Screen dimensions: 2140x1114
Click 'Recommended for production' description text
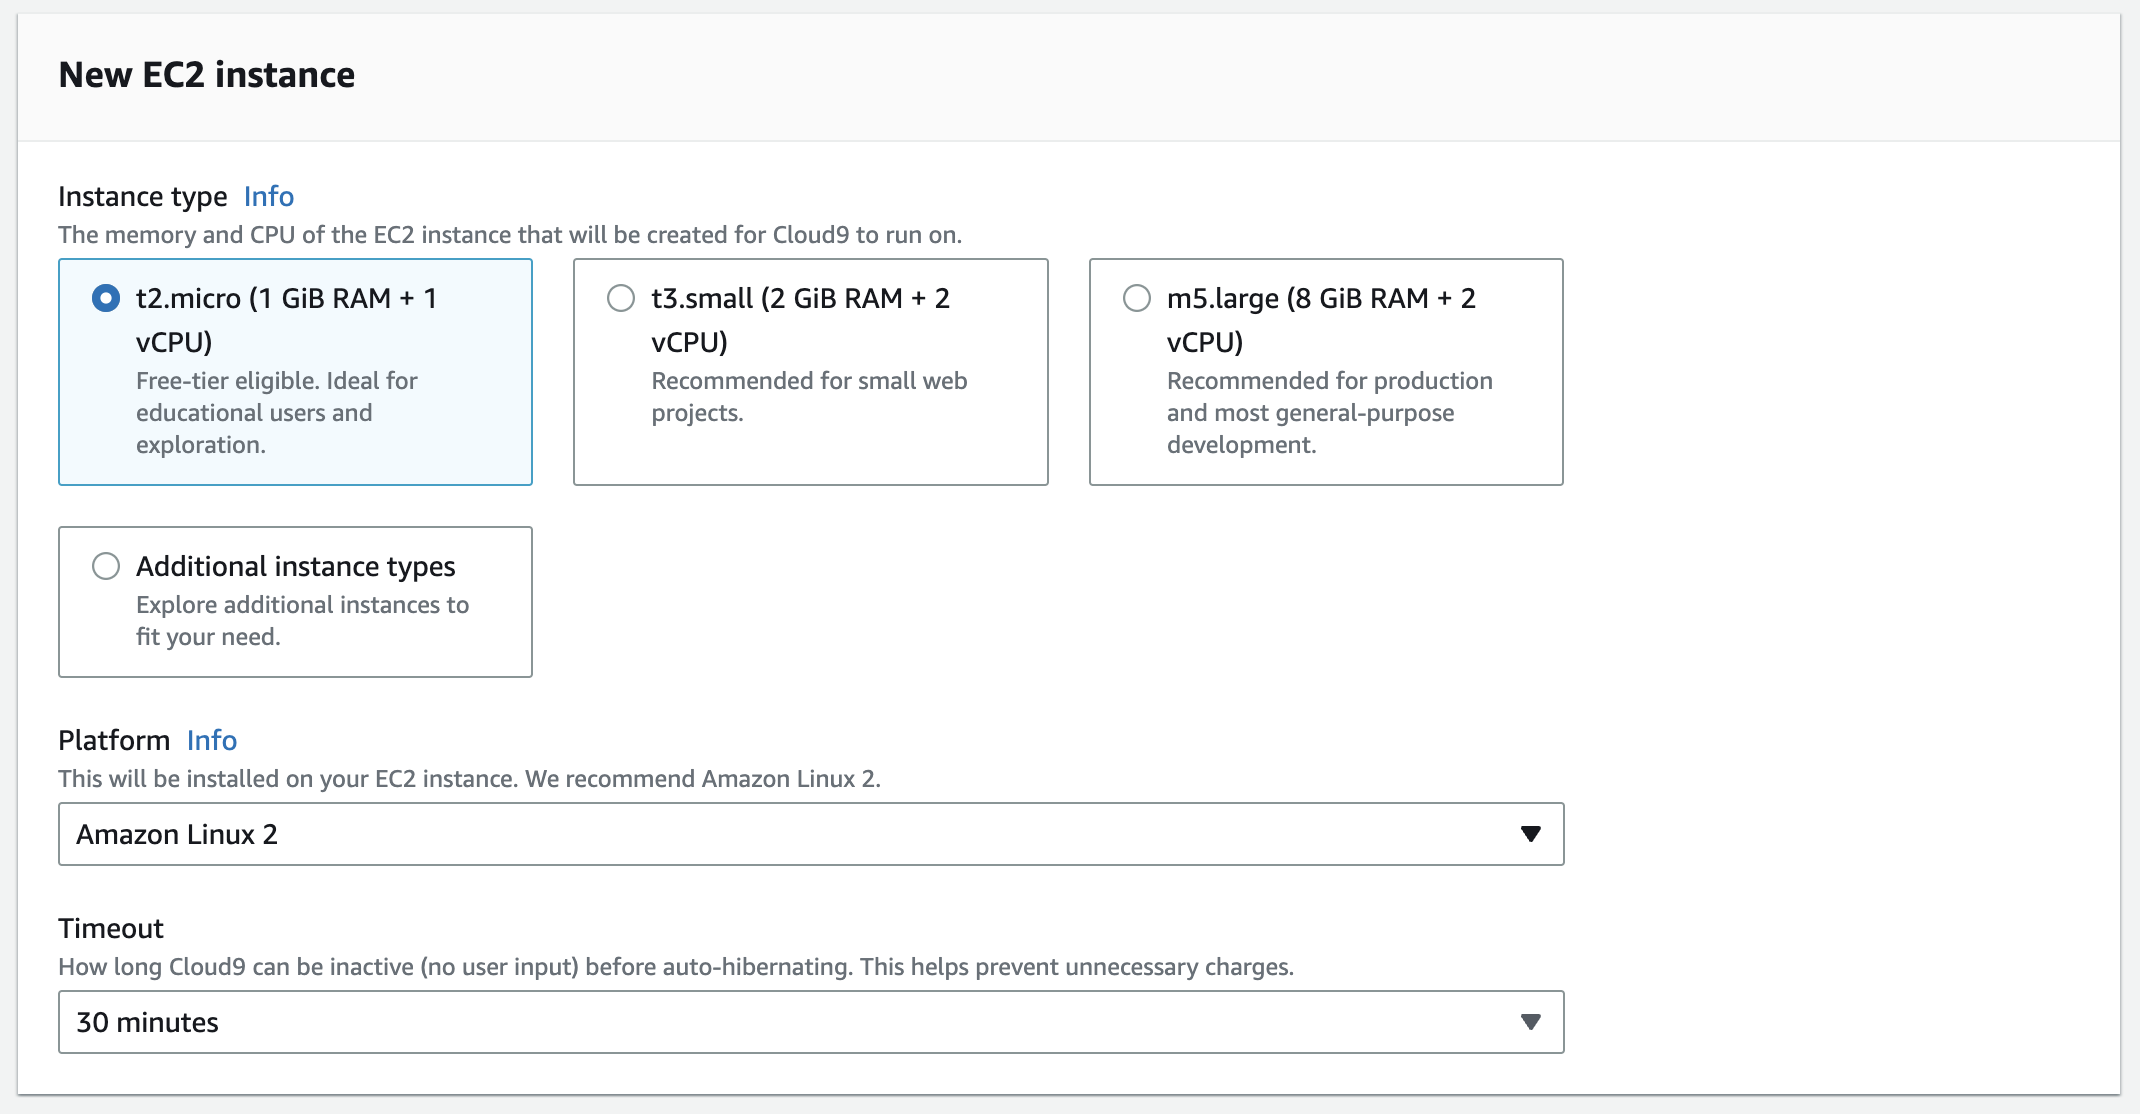pyautogui.click(x=1329, y=413)
